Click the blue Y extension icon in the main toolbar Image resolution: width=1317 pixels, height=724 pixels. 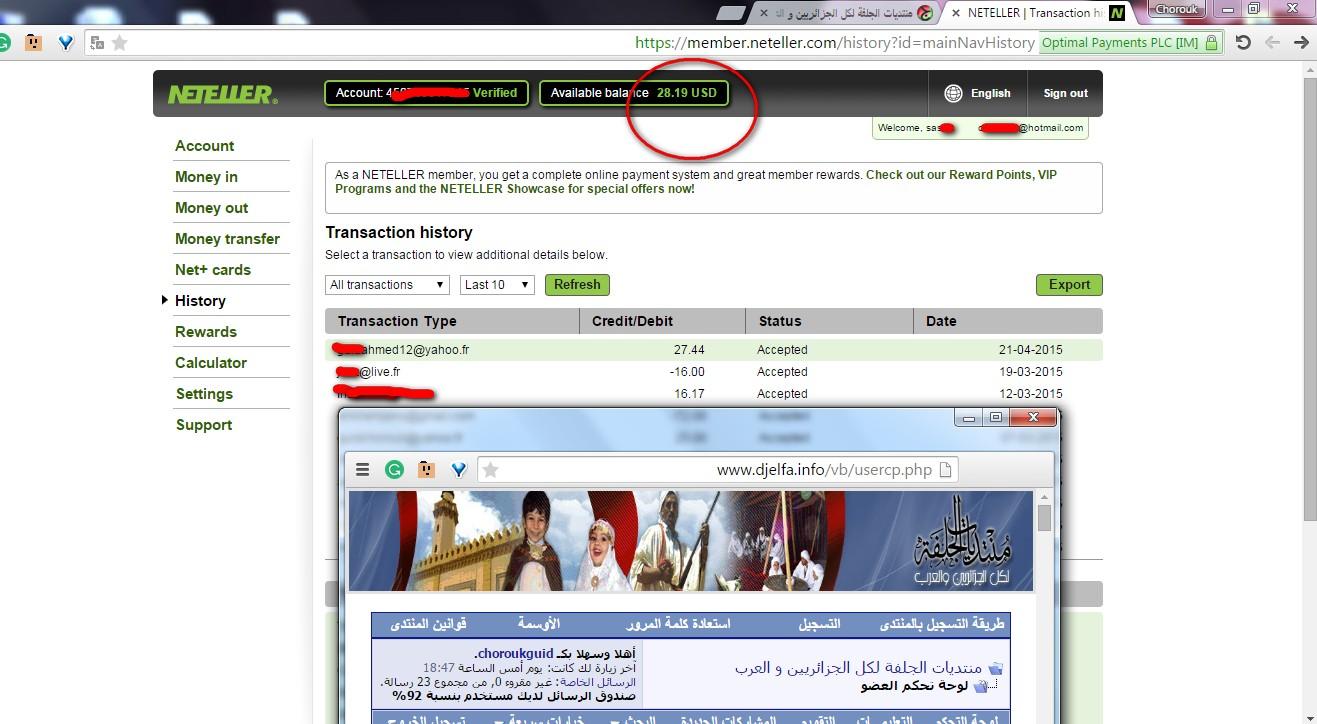[65, 43]
